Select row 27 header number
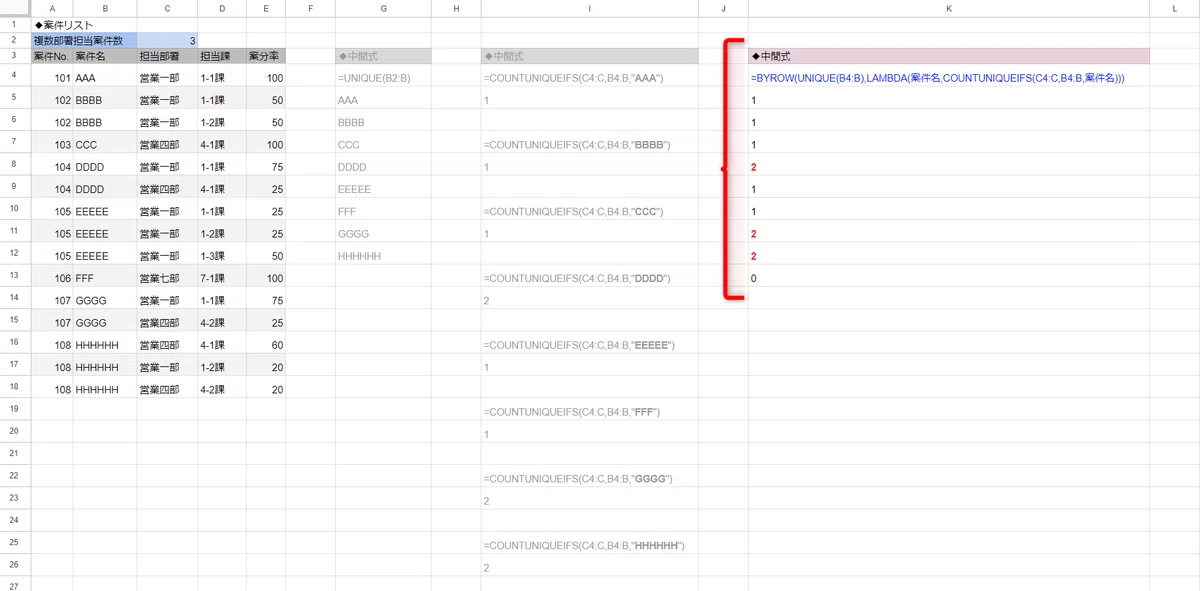 click(15, 585)
